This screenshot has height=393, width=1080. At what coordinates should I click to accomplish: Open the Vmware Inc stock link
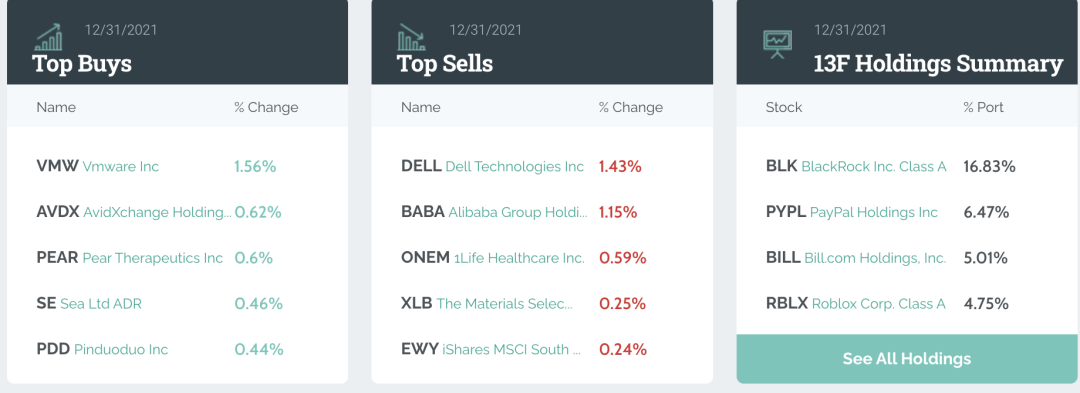[121, 167]
